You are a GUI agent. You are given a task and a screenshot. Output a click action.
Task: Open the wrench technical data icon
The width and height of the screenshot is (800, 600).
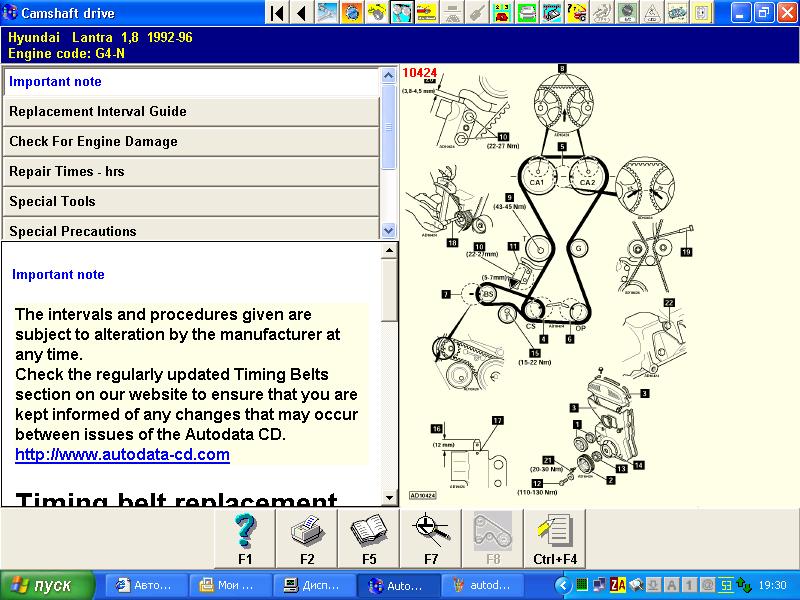[x=327, y=12]
